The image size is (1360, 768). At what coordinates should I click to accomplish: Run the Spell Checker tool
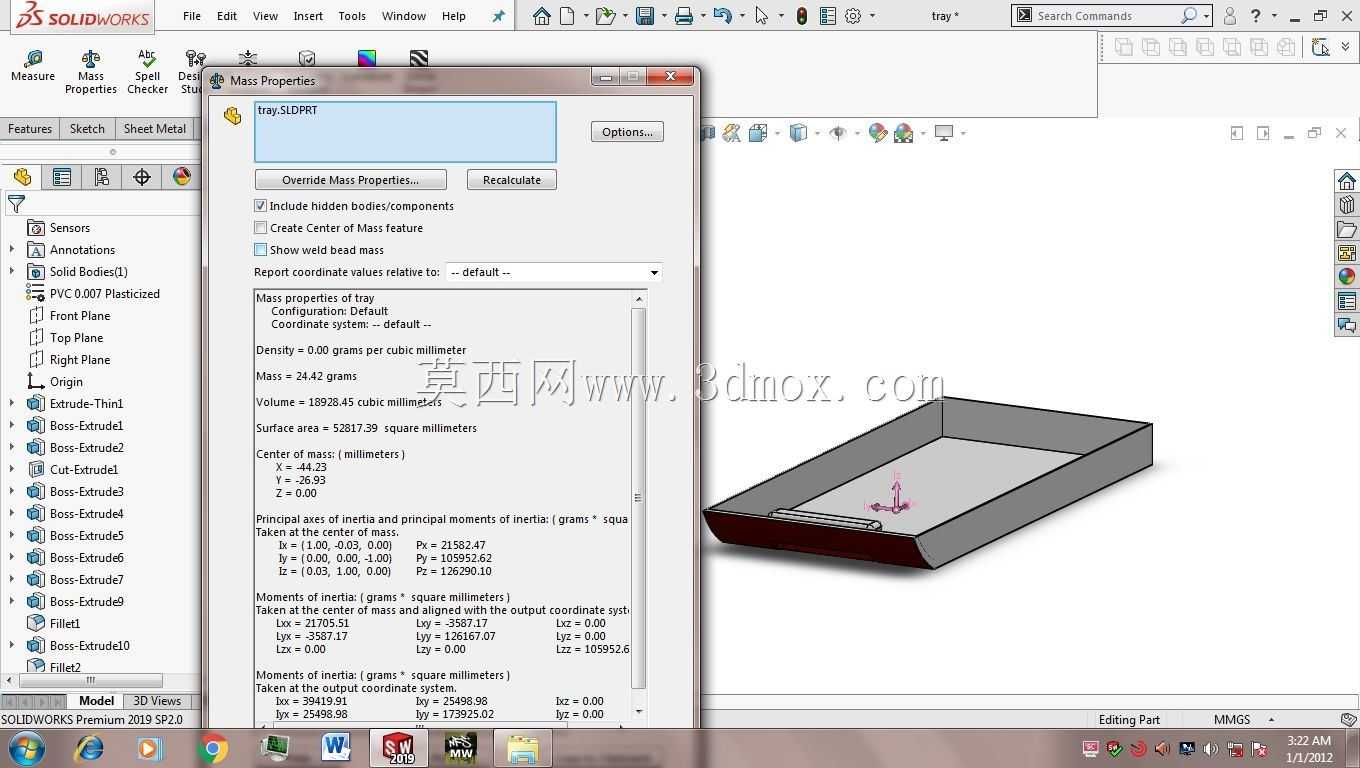point(147,72)
